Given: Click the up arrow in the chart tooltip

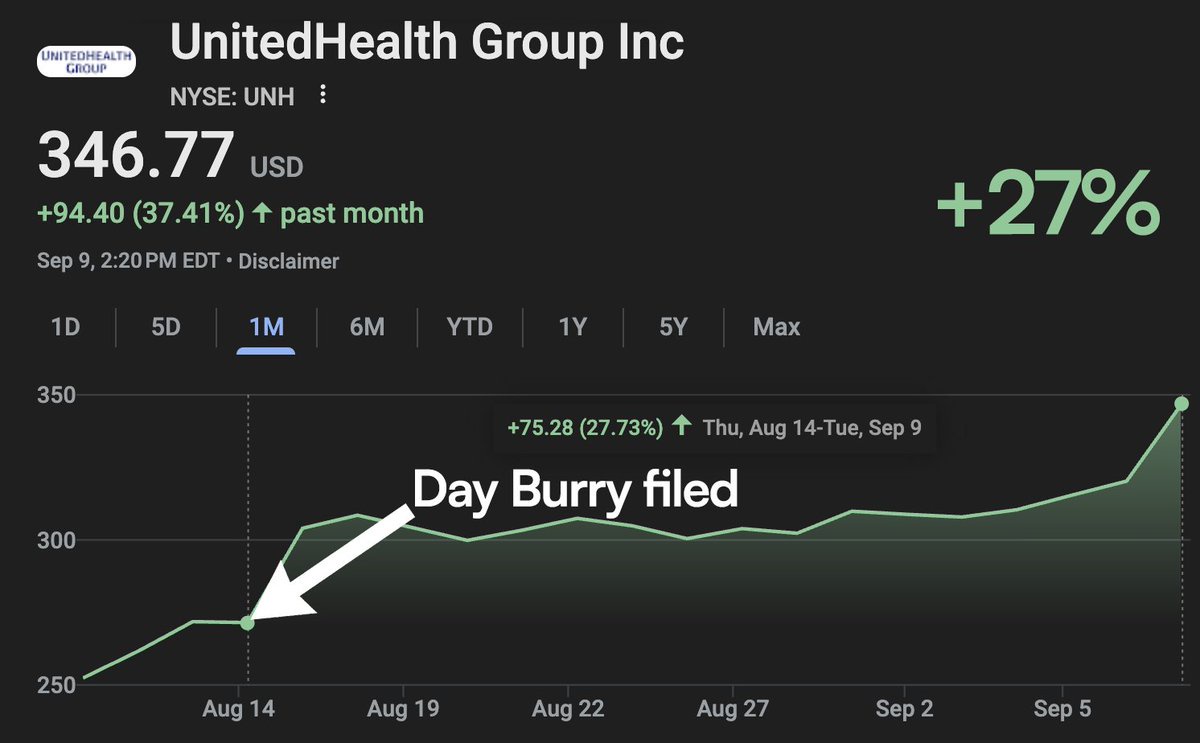Looking at the screenshot, I should pos(682,427).
